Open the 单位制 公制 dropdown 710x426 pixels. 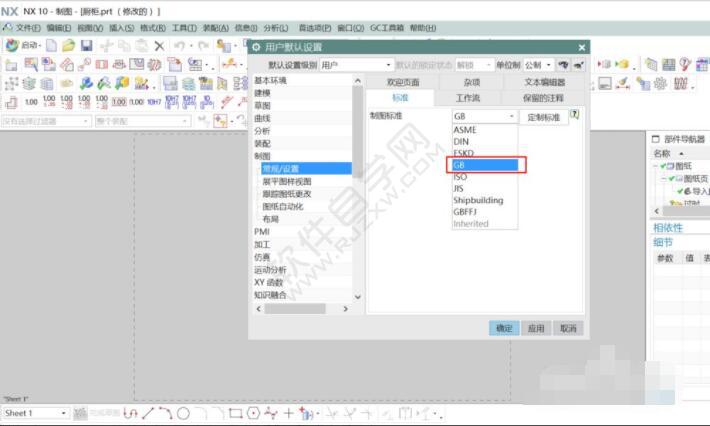[538, 65]
